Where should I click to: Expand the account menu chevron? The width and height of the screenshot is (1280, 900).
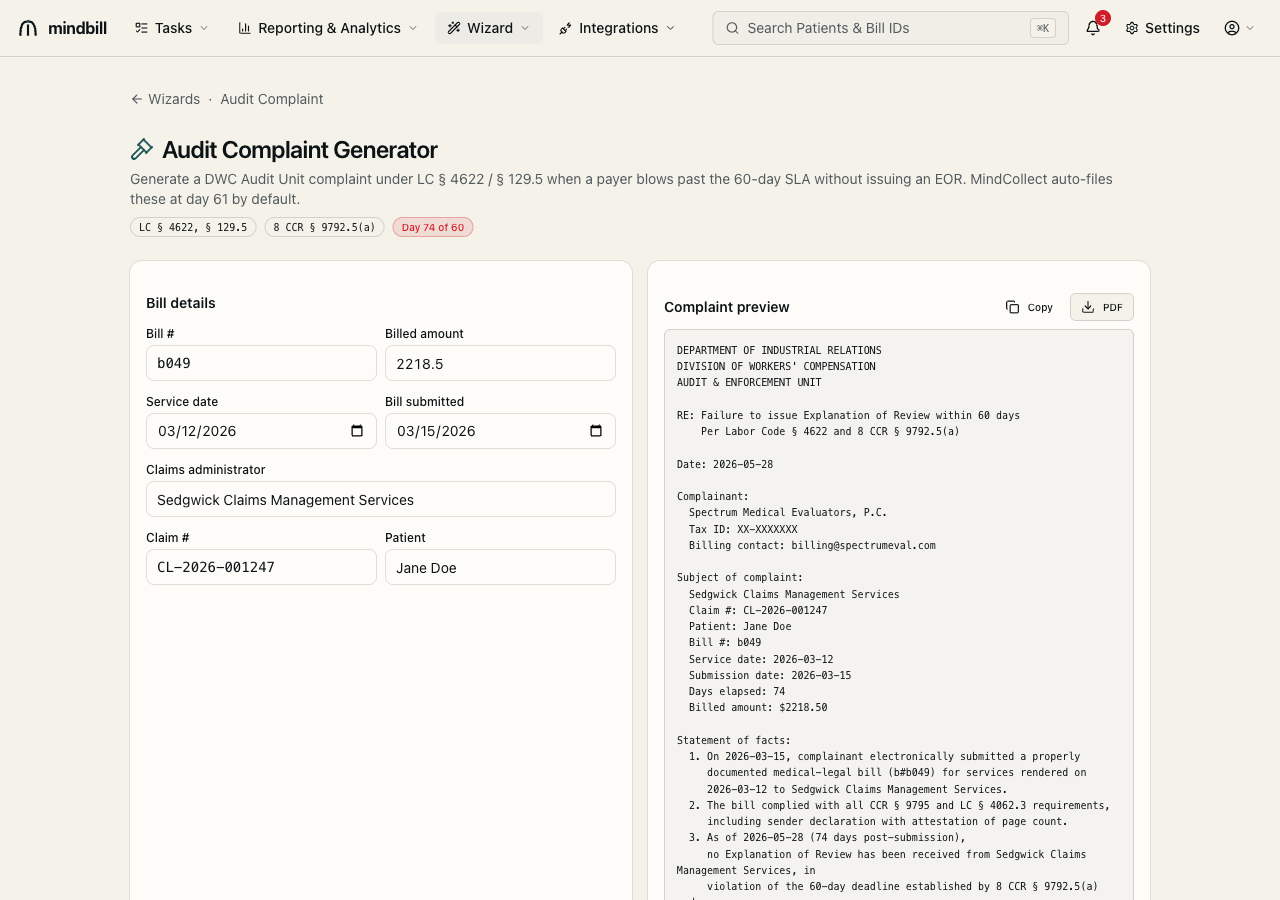click(1250, 28)
